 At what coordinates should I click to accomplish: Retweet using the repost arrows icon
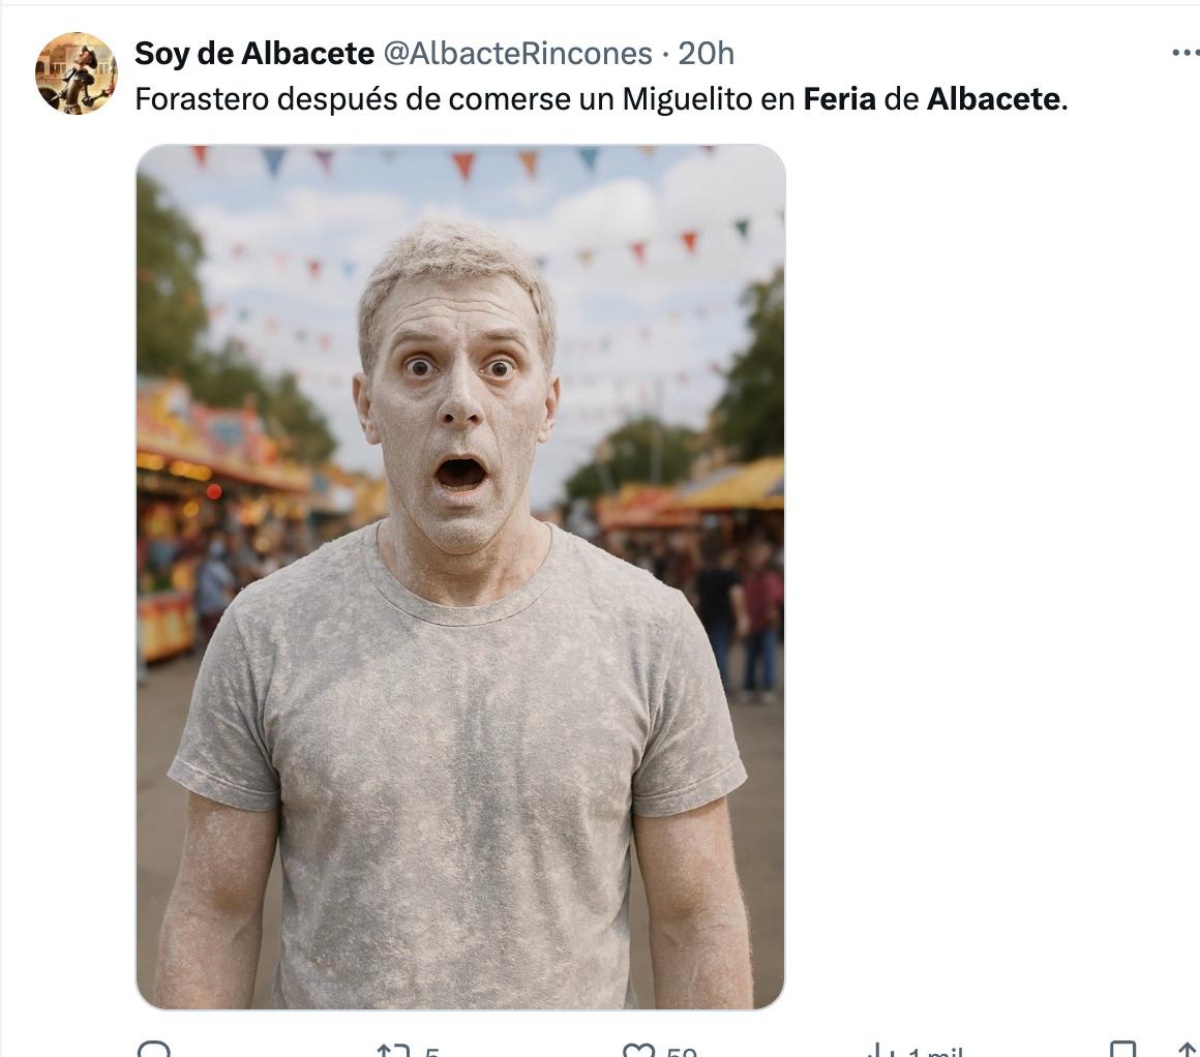coord(392,1050)
